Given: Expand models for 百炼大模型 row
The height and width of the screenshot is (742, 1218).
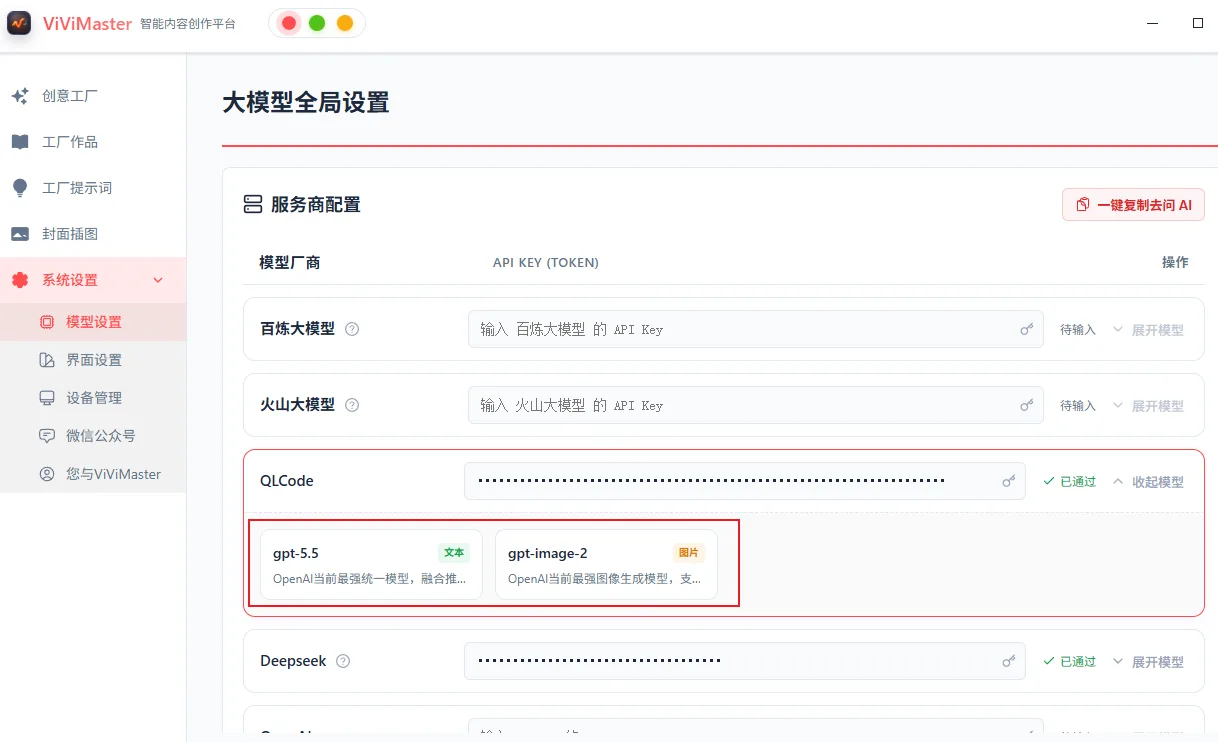Looking at the screenshot, I should pos(1148,330).
